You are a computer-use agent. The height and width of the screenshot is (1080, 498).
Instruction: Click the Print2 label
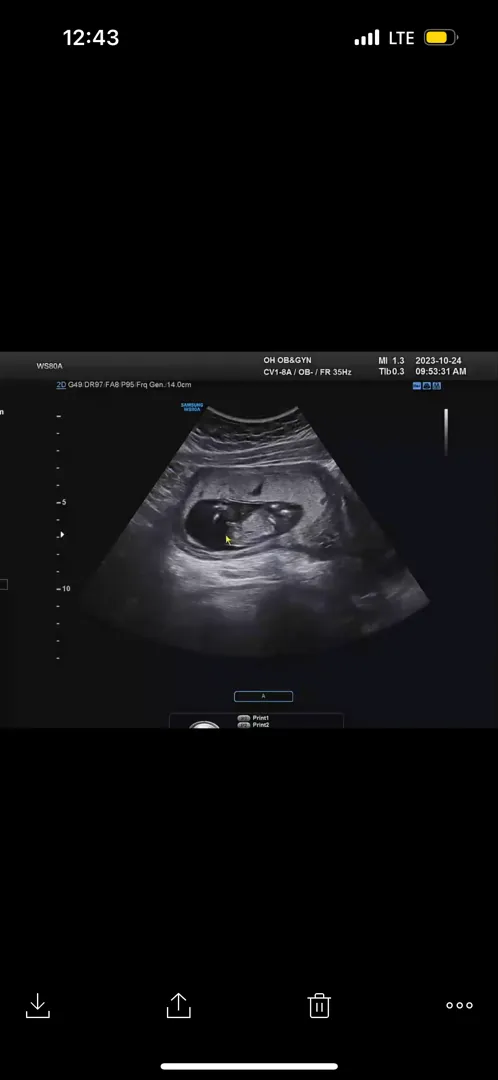[x=260, y=725]
